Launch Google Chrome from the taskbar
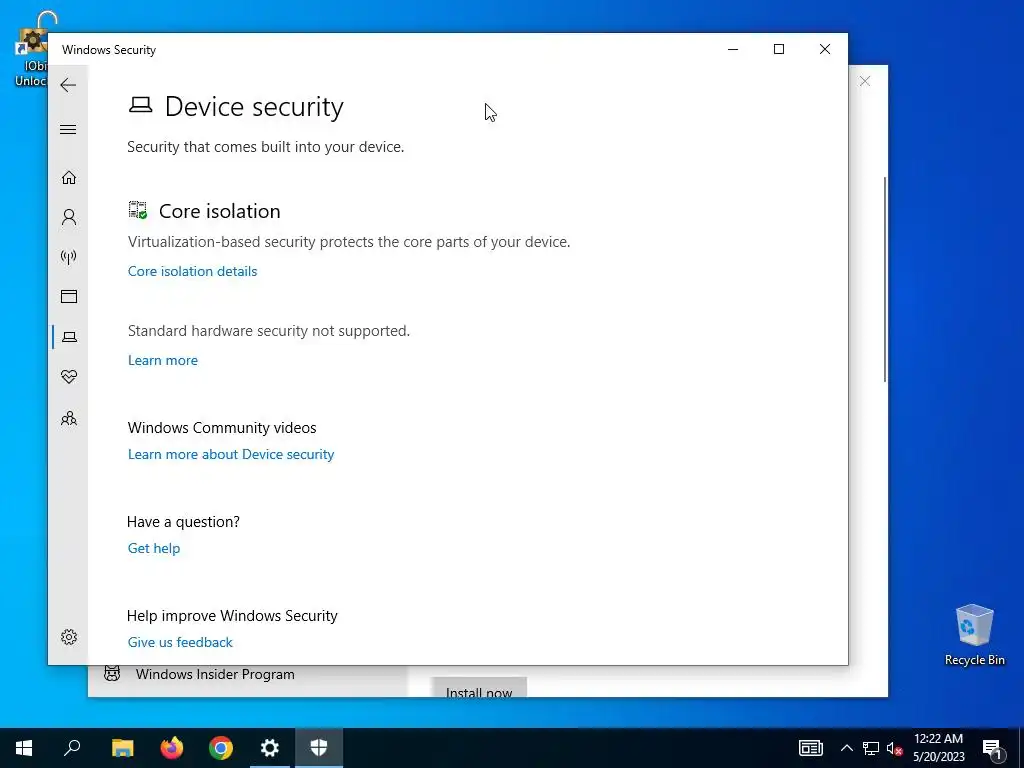1024x768 pixels. [221, 748]
